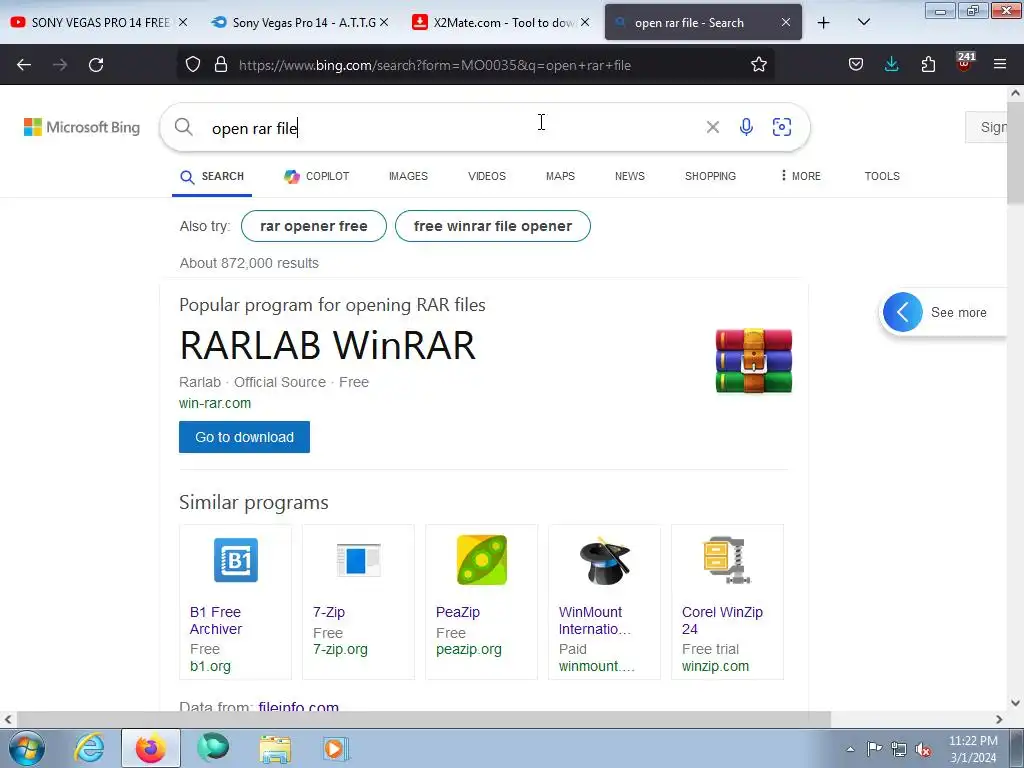Screen dimensions: 1024x768
Task: Click the Go to download button
Action: [244, 437]
